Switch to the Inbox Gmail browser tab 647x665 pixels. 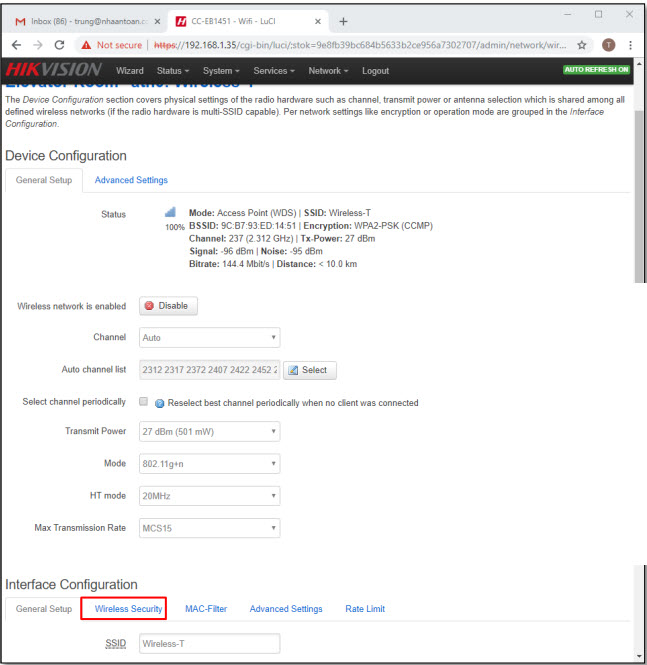82,20
